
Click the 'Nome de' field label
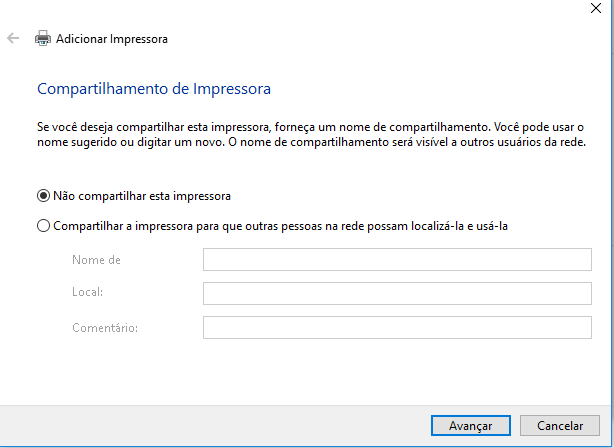(96, 260)
